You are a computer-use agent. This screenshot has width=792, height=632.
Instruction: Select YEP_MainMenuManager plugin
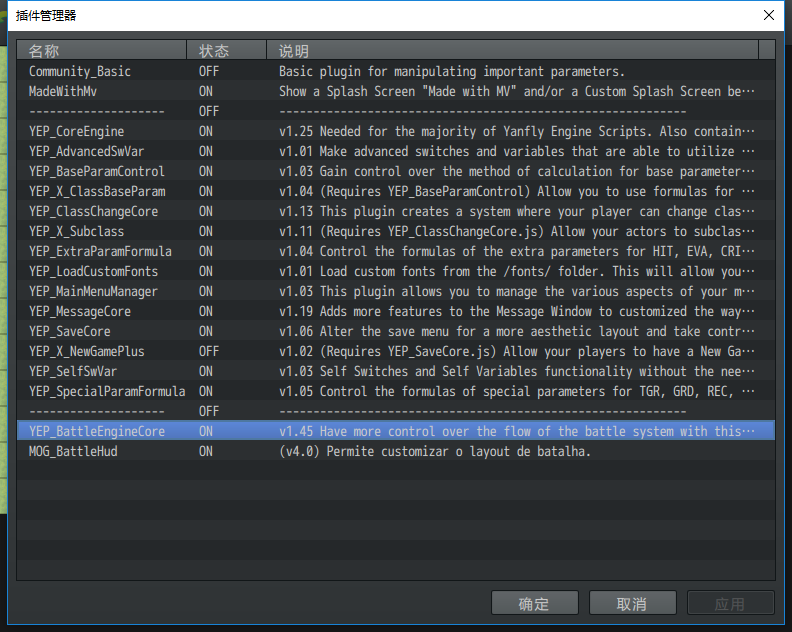395,291
